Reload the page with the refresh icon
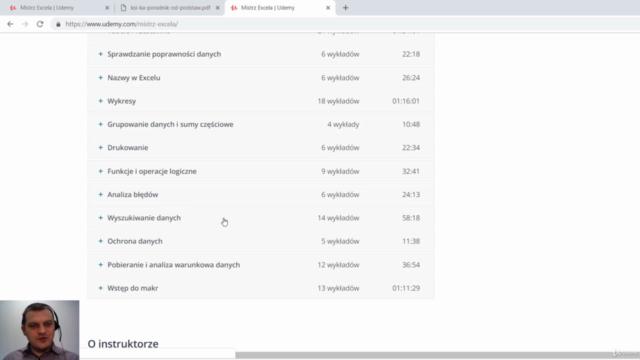 [x=40, y=24]
